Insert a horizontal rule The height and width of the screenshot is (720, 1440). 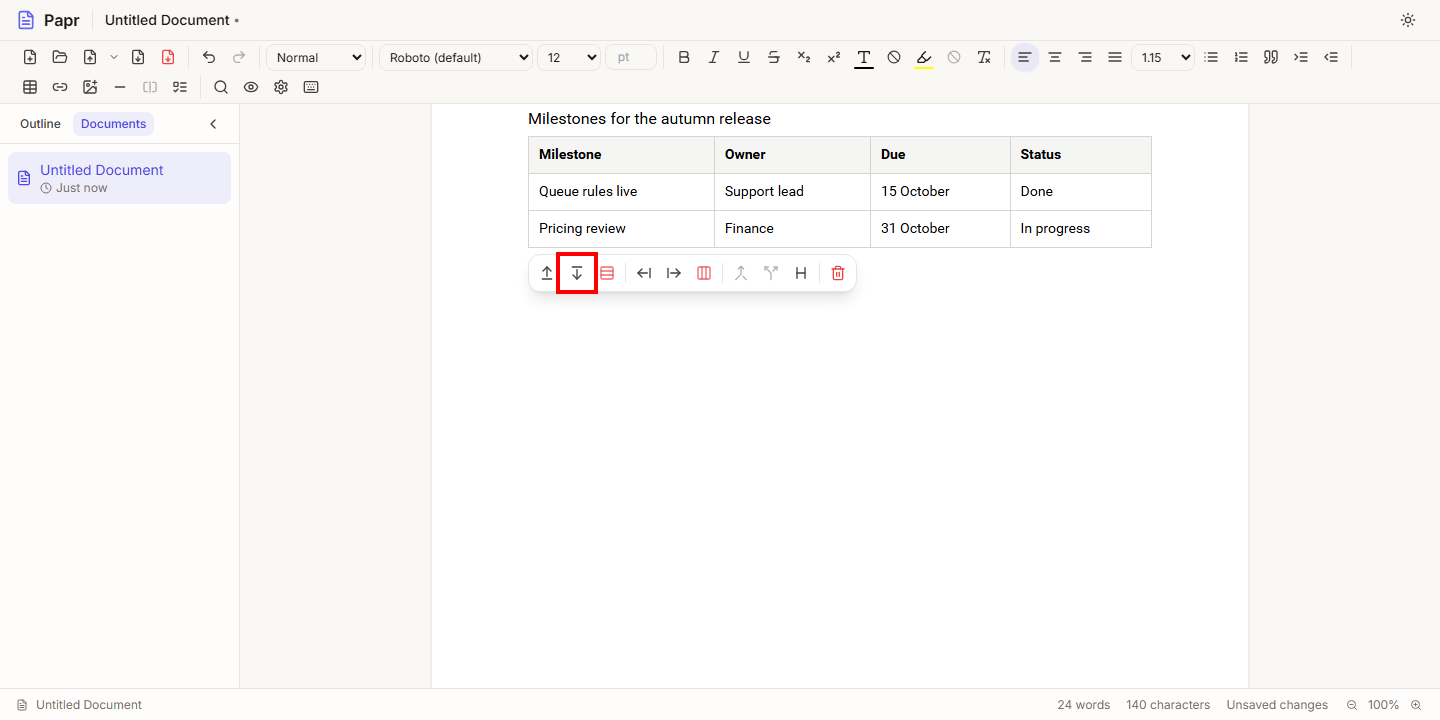[x=120, y=87]
